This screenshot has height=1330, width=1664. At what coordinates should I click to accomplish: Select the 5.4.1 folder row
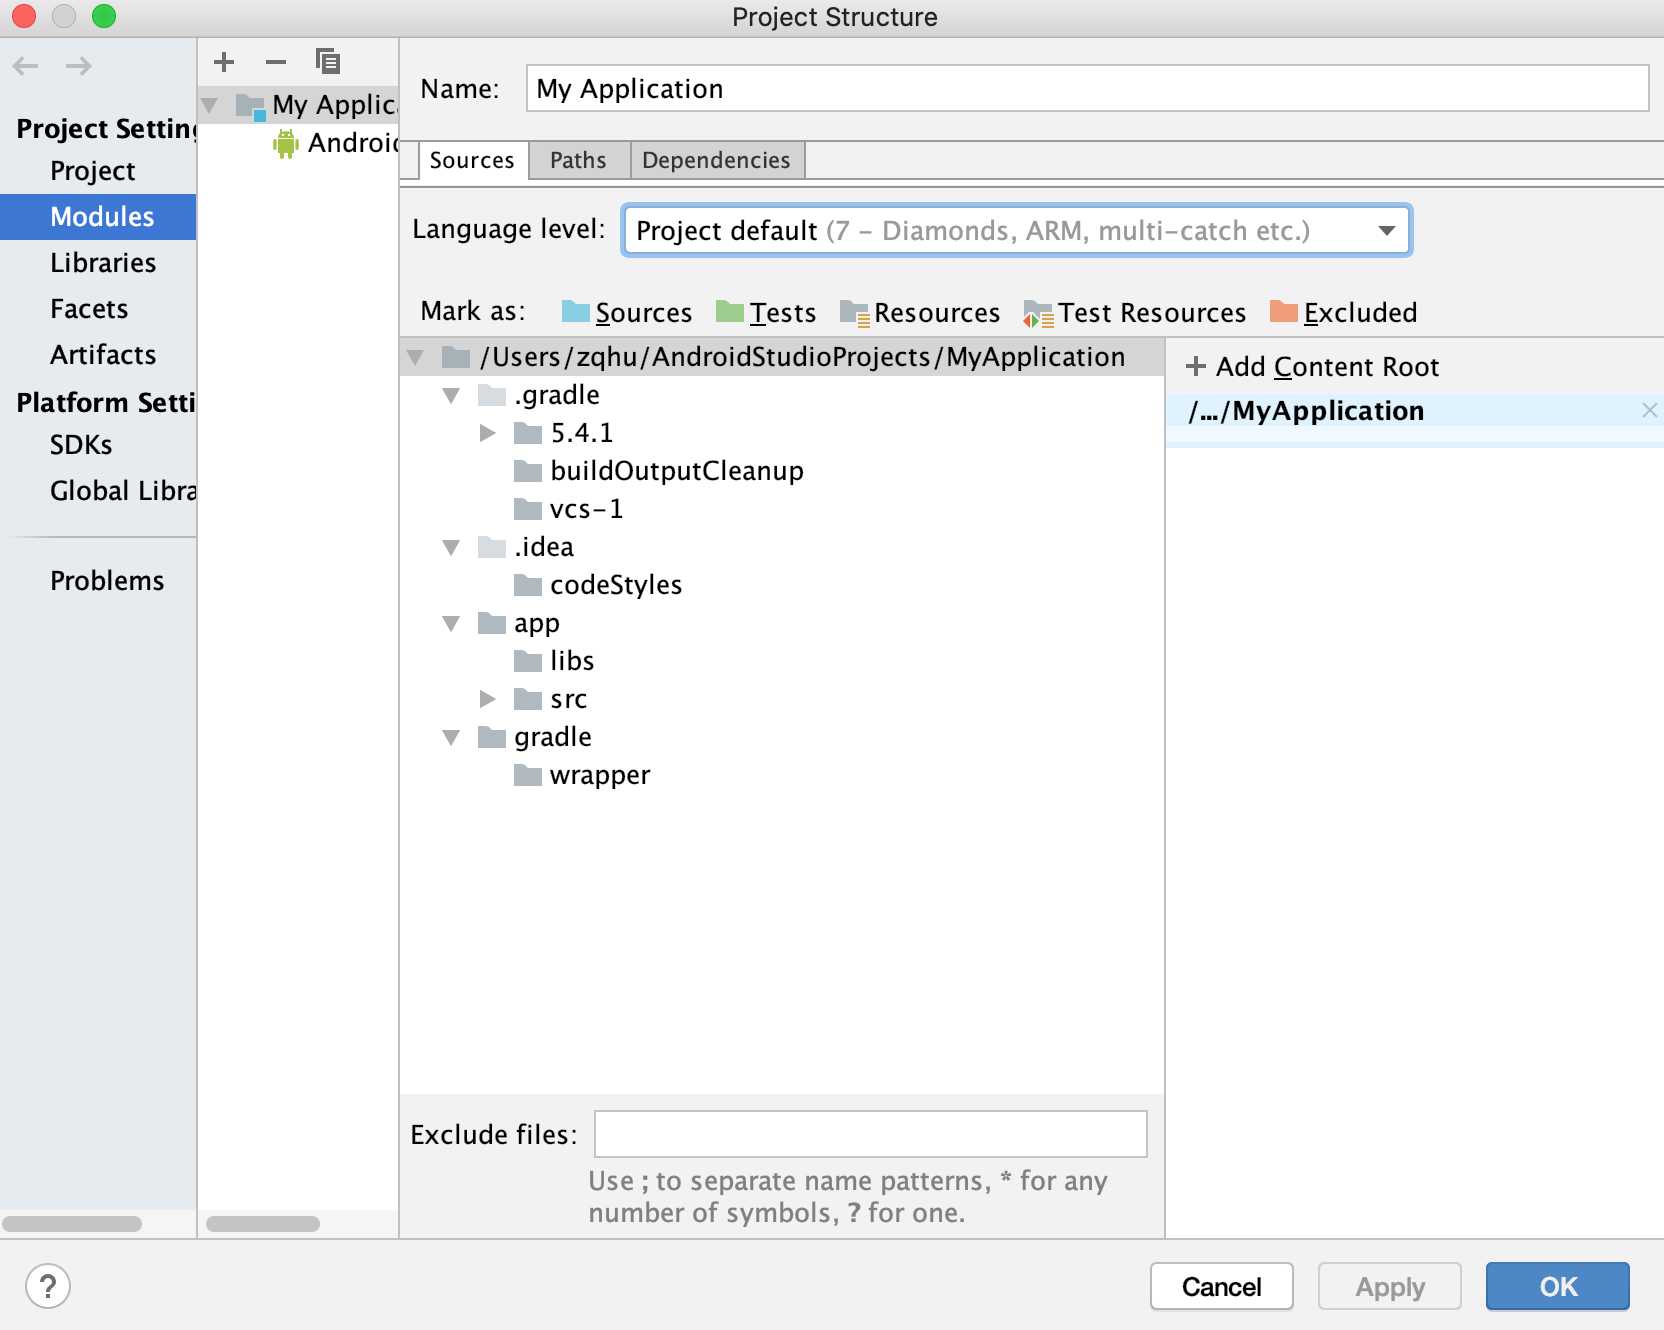(782, 433)
